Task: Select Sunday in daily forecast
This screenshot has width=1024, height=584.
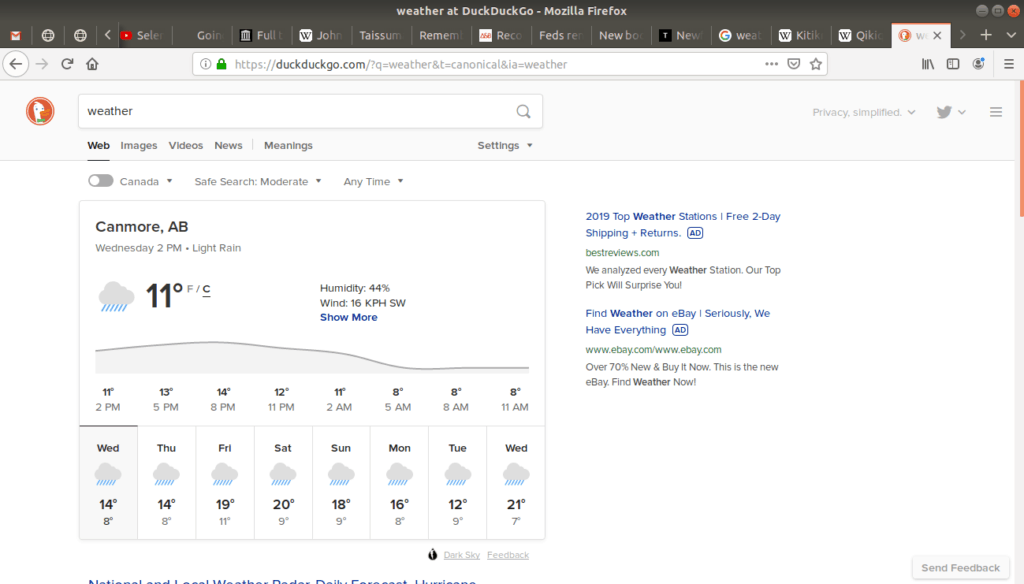Action: [x=341, y=483]
